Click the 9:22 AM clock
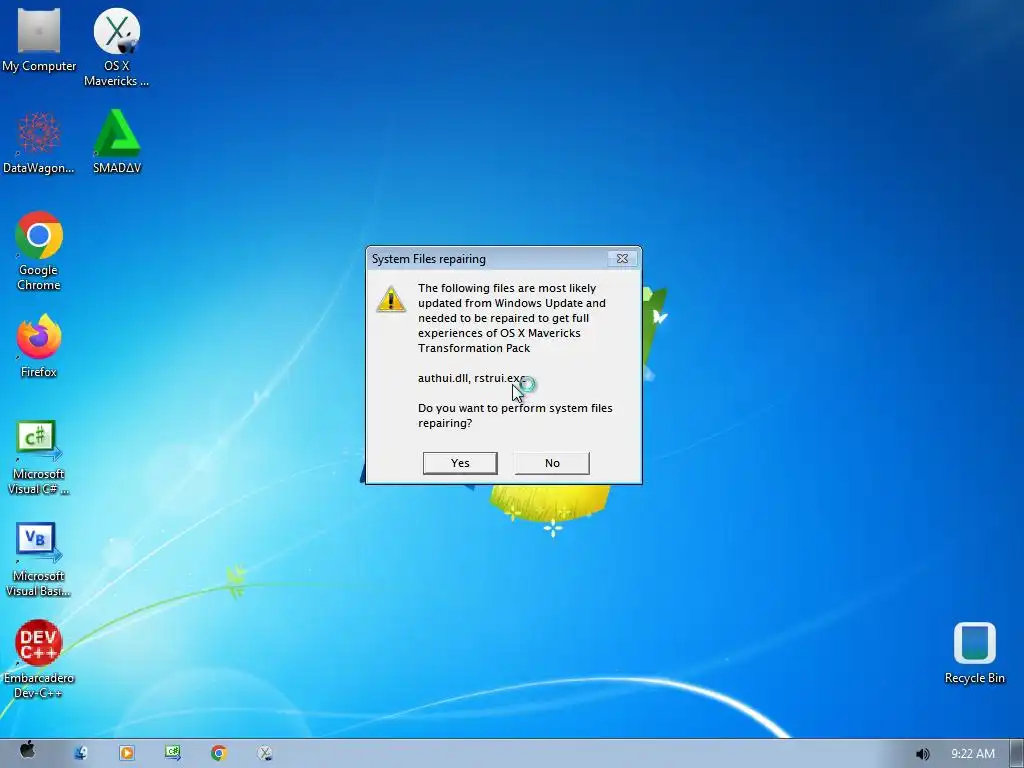The image size is (1024, 768). pyautogui.click(x=972, y=754)
